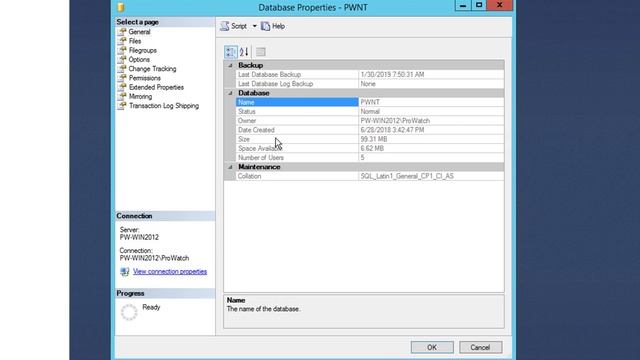Screen dimensions: 640x360
Task: Select the Owner property row
Action: (x=370, y=121)
